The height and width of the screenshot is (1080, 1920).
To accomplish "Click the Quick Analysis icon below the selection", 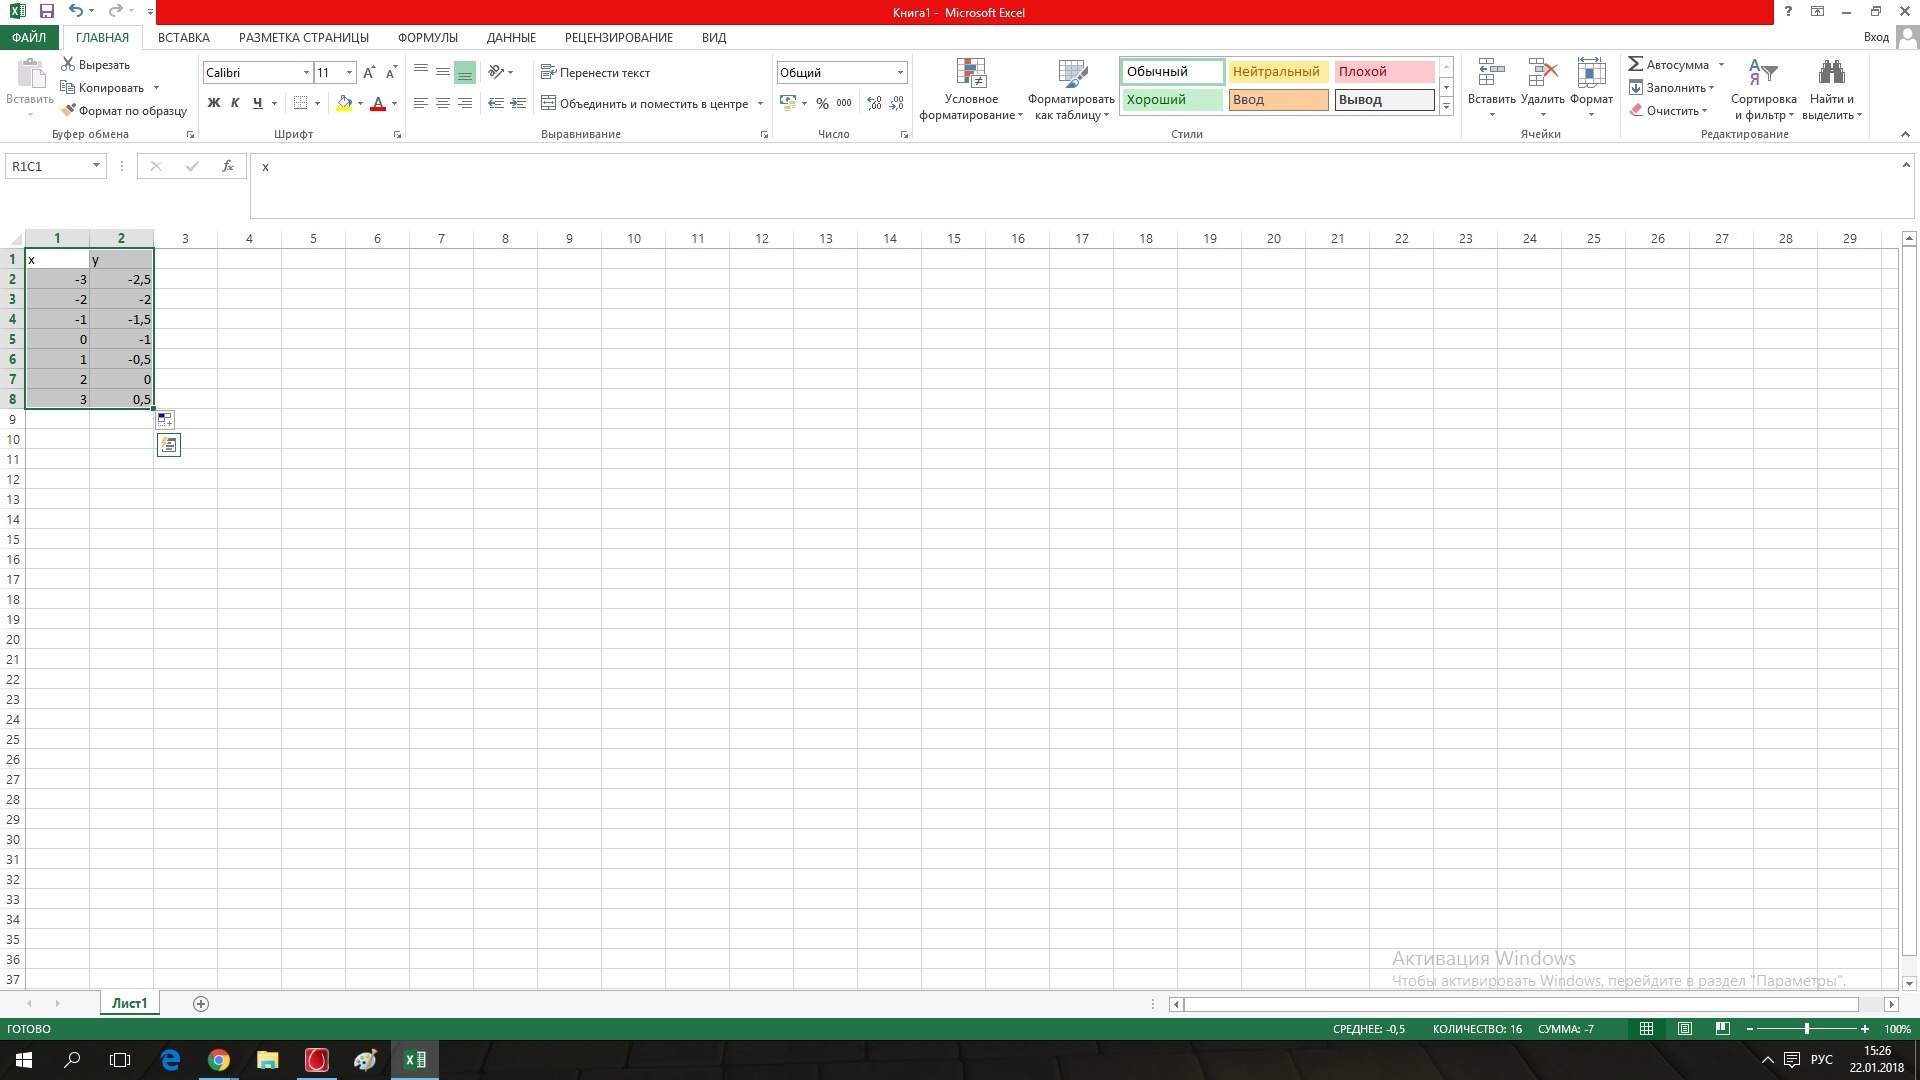I will [x=168, y=445].
